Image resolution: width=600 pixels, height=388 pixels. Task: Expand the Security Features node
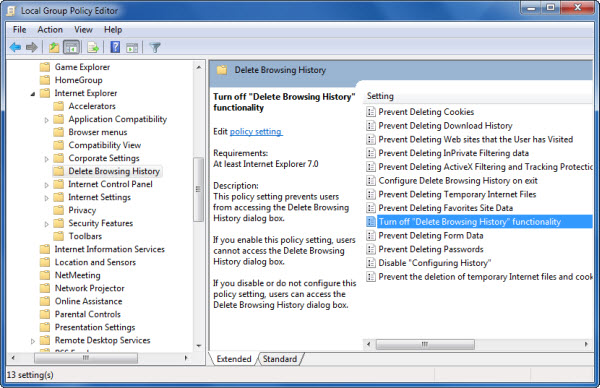(46, 224)
